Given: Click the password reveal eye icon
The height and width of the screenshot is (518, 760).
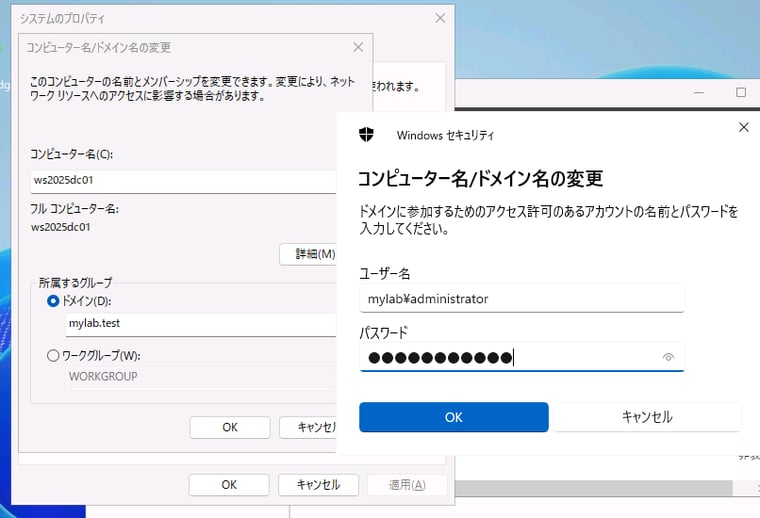Looking at the screenshot, I should pos(668,357).
